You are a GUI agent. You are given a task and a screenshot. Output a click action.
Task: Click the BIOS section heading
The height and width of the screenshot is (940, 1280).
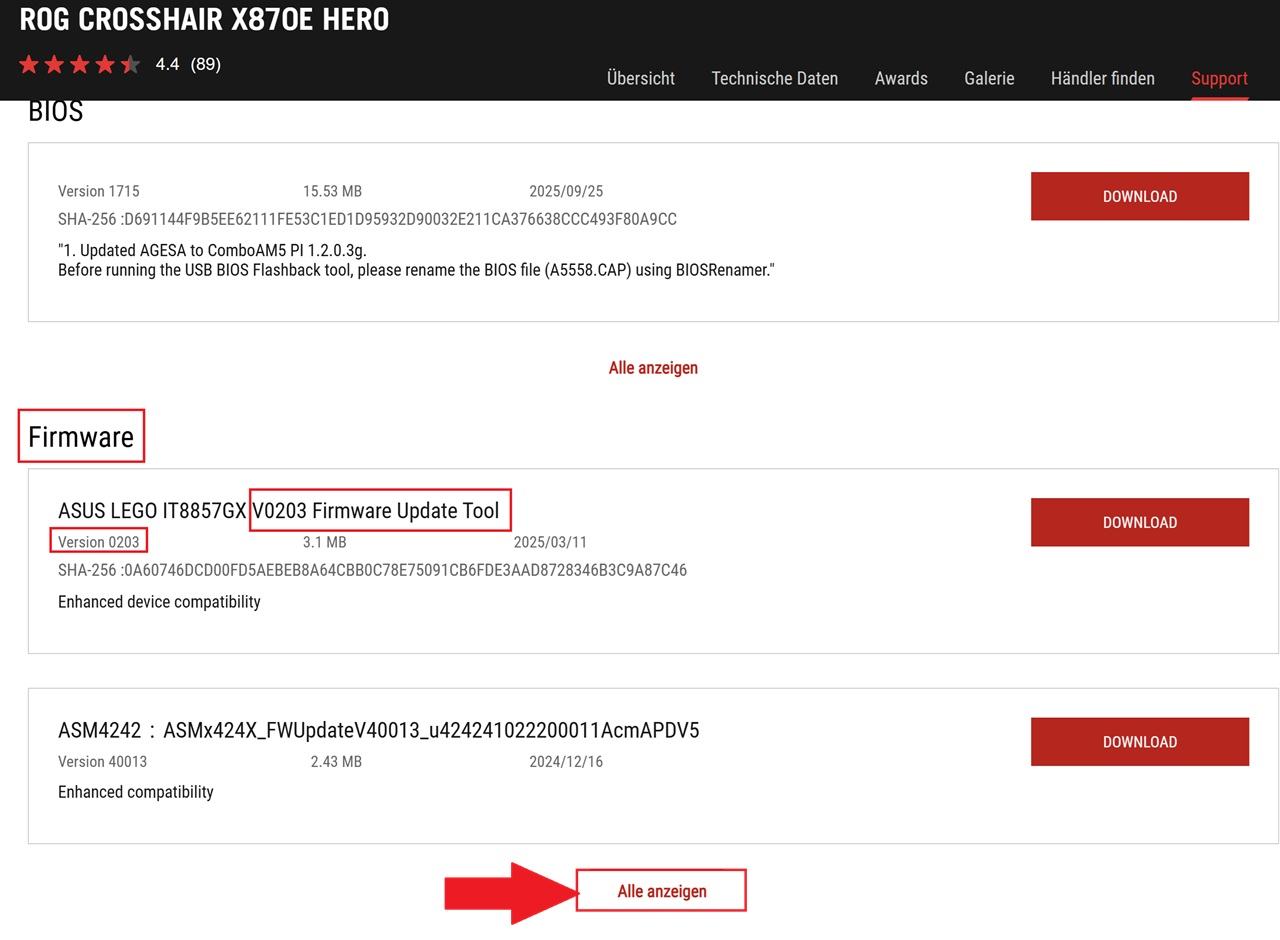tap(55, 111)
